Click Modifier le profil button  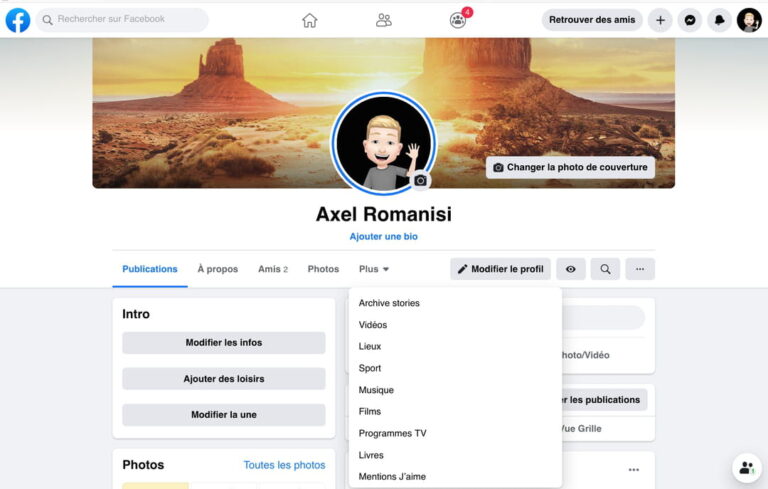point(501,269)
